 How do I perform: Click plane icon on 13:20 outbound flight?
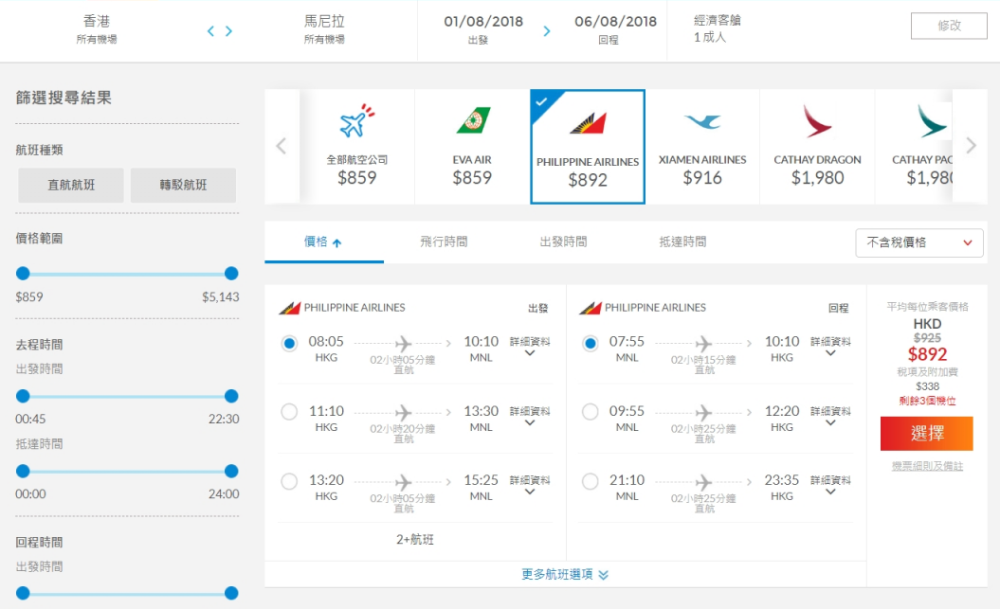tap(404, 481)
